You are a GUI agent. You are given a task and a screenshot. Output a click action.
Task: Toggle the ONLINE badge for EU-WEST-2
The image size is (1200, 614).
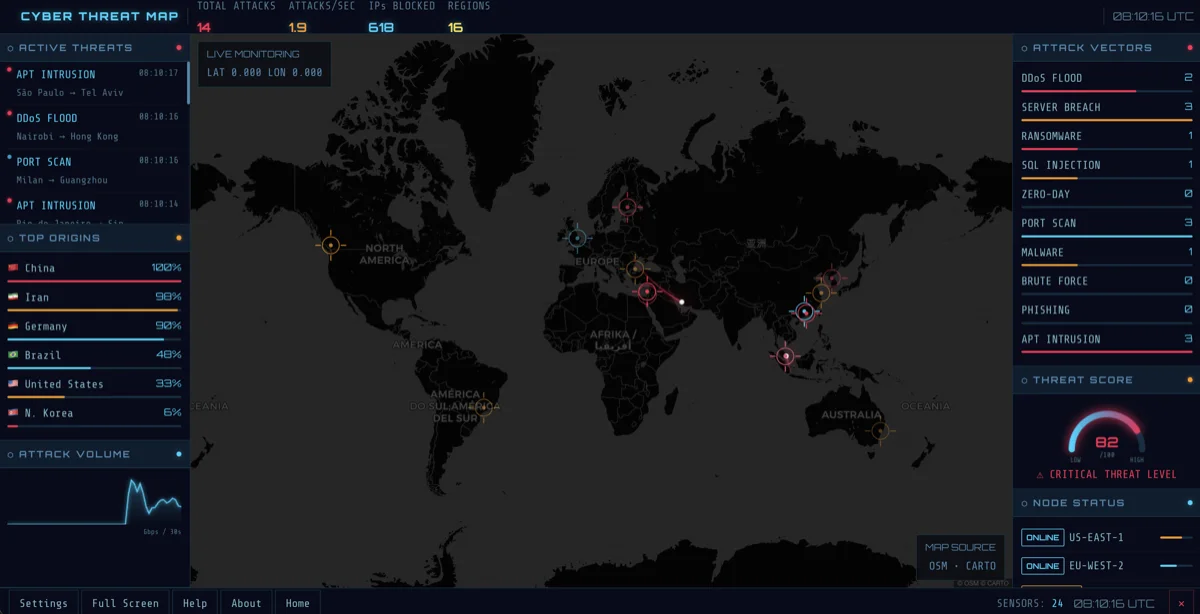pyautogui.click(x=1042, y=566)
